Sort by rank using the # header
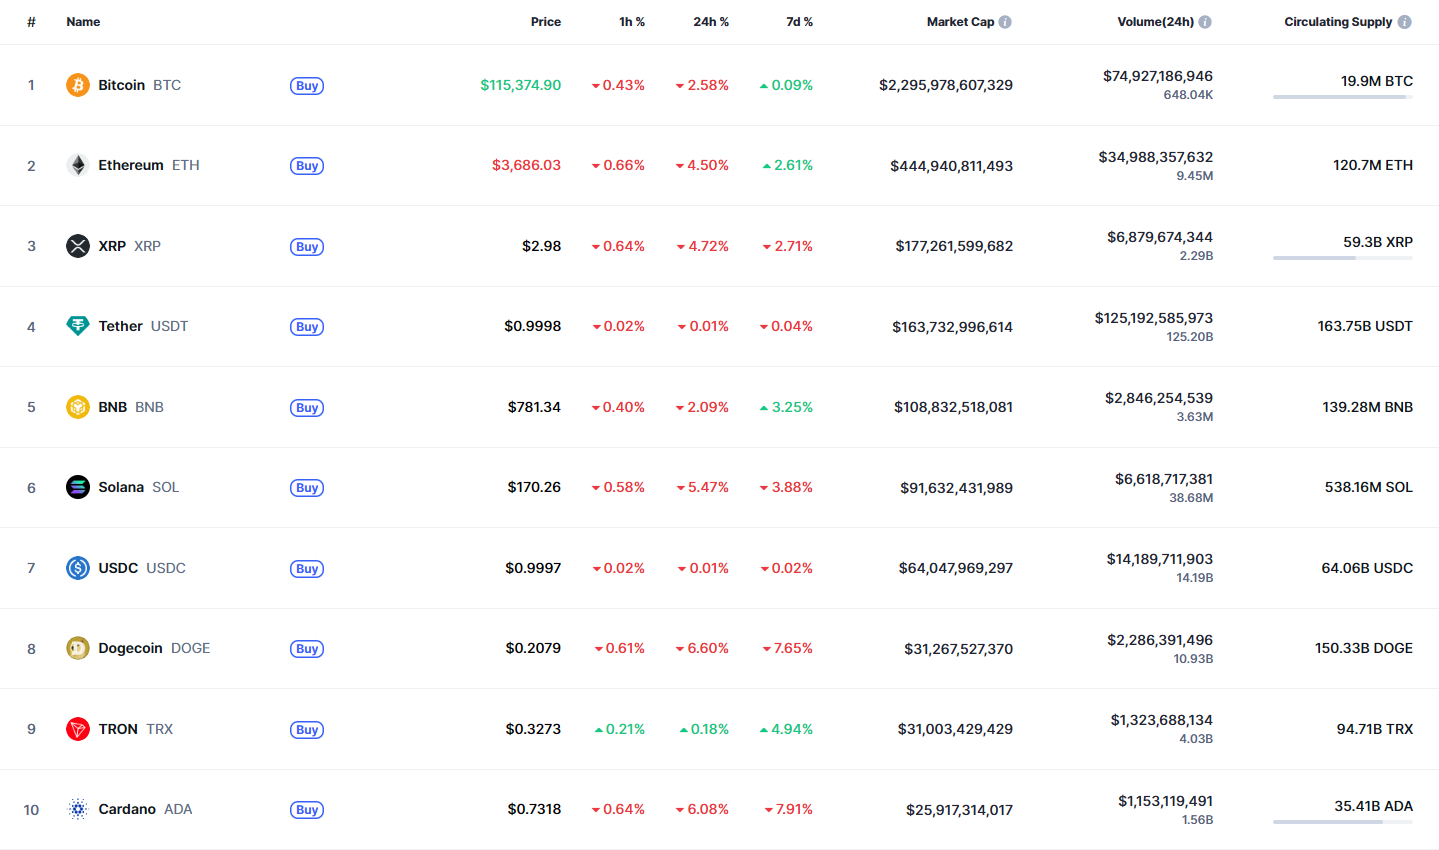 point(31,22)
